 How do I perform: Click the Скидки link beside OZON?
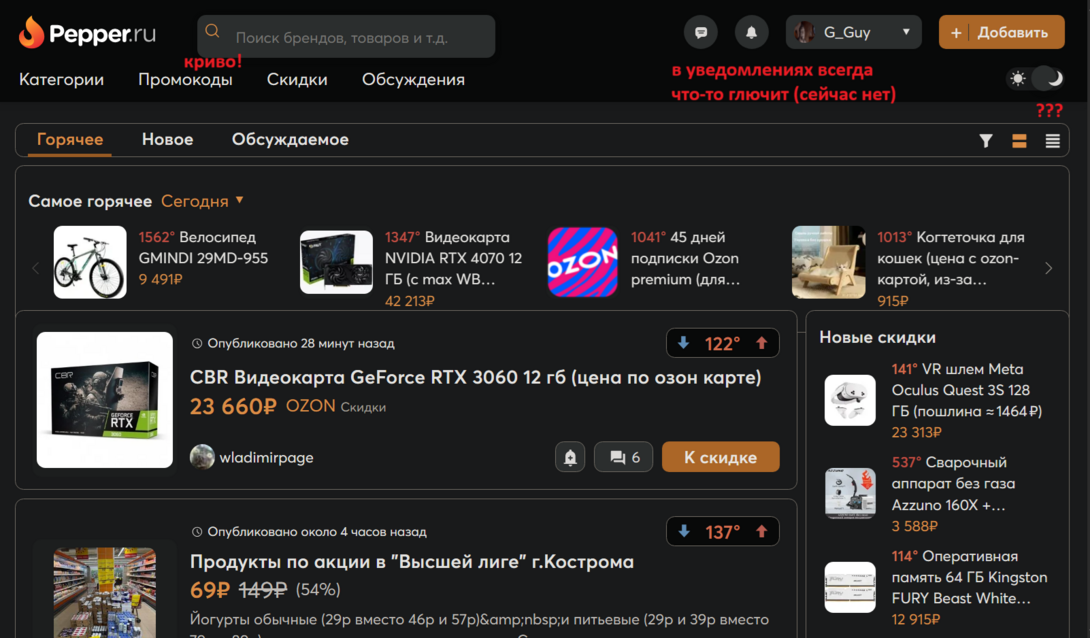(x=363, y=407)
